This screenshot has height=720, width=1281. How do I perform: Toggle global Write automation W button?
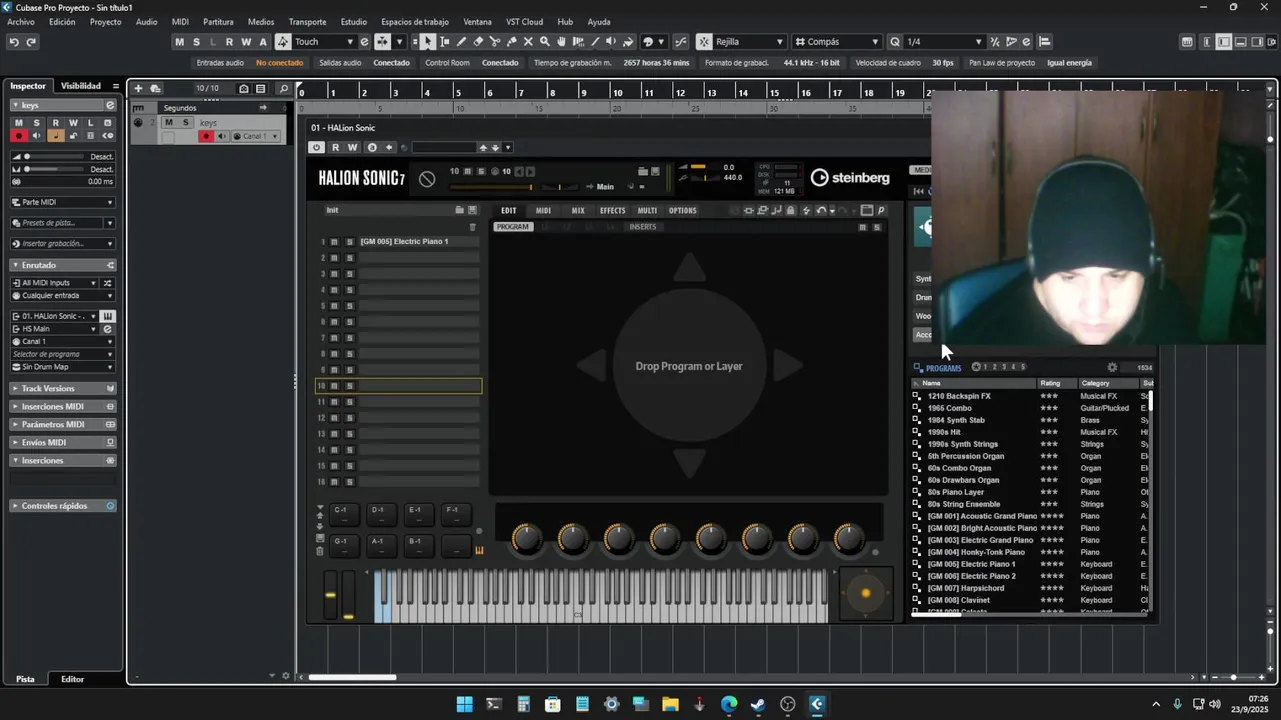click(x=247, y=42)
